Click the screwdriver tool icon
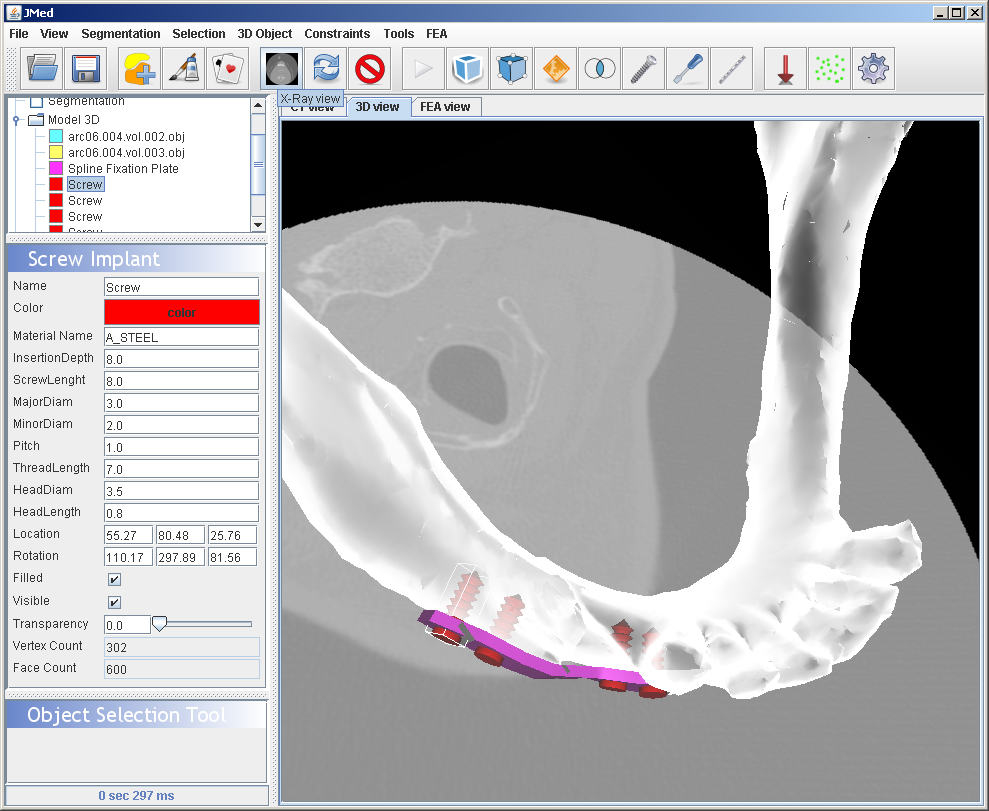 click(688, 69)
